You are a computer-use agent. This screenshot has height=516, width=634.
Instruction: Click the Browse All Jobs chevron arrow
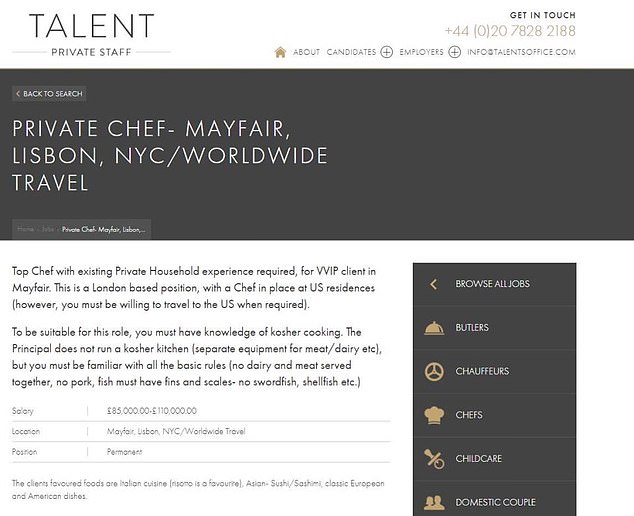pos(433,284)
